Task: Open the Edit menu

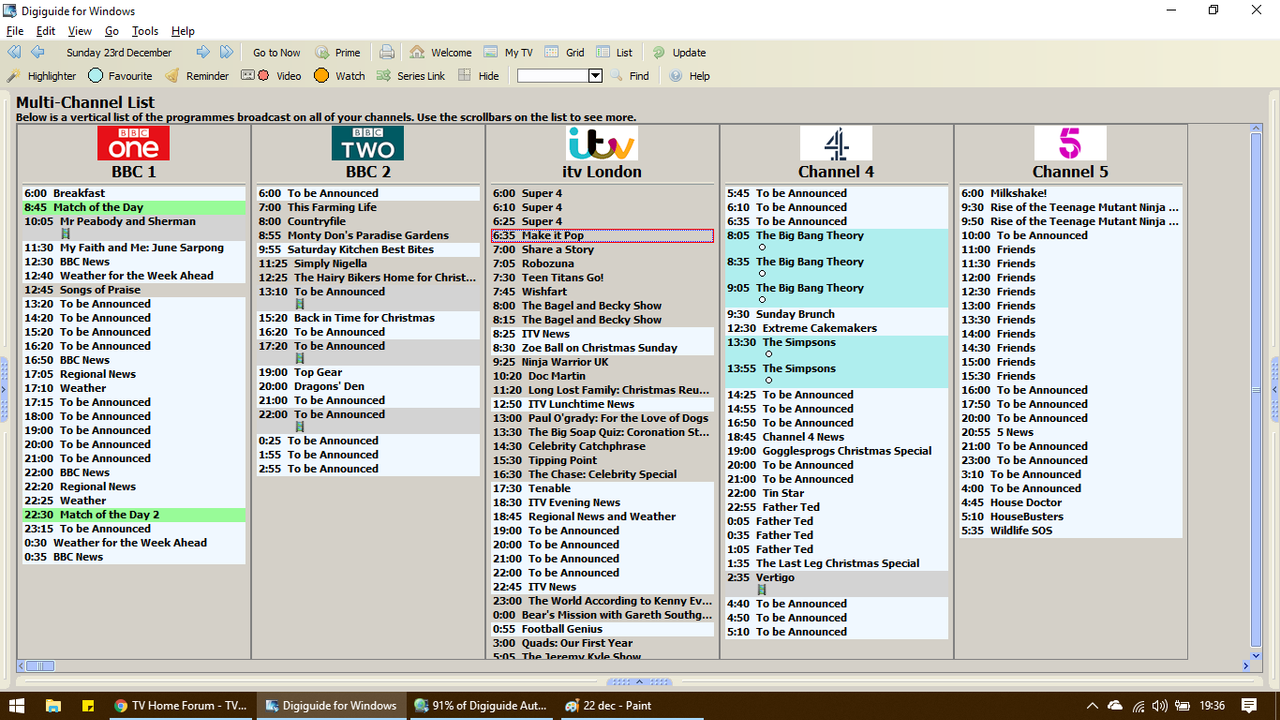Action: [x=46, y=31]
